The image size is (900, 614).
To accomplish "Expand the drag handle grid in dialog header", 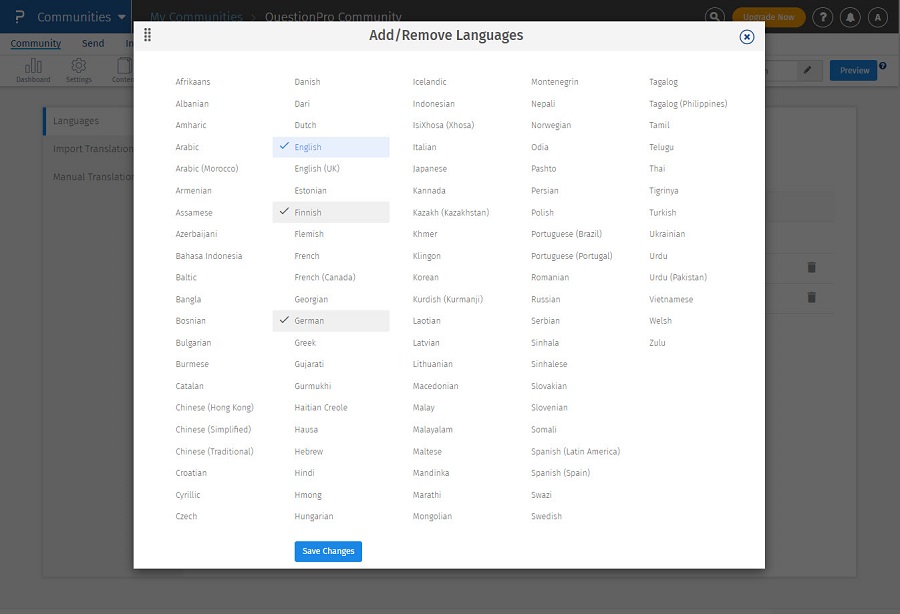I will pos(146,35).
